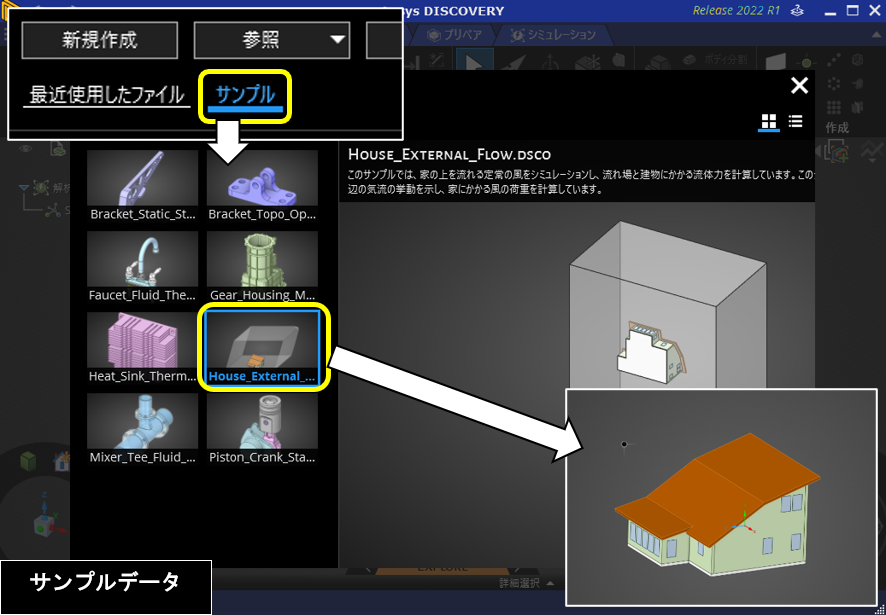Expand the 詳細選択 arrow
Image resolution: width=886 pixels, height=615 pixels.
550,583
